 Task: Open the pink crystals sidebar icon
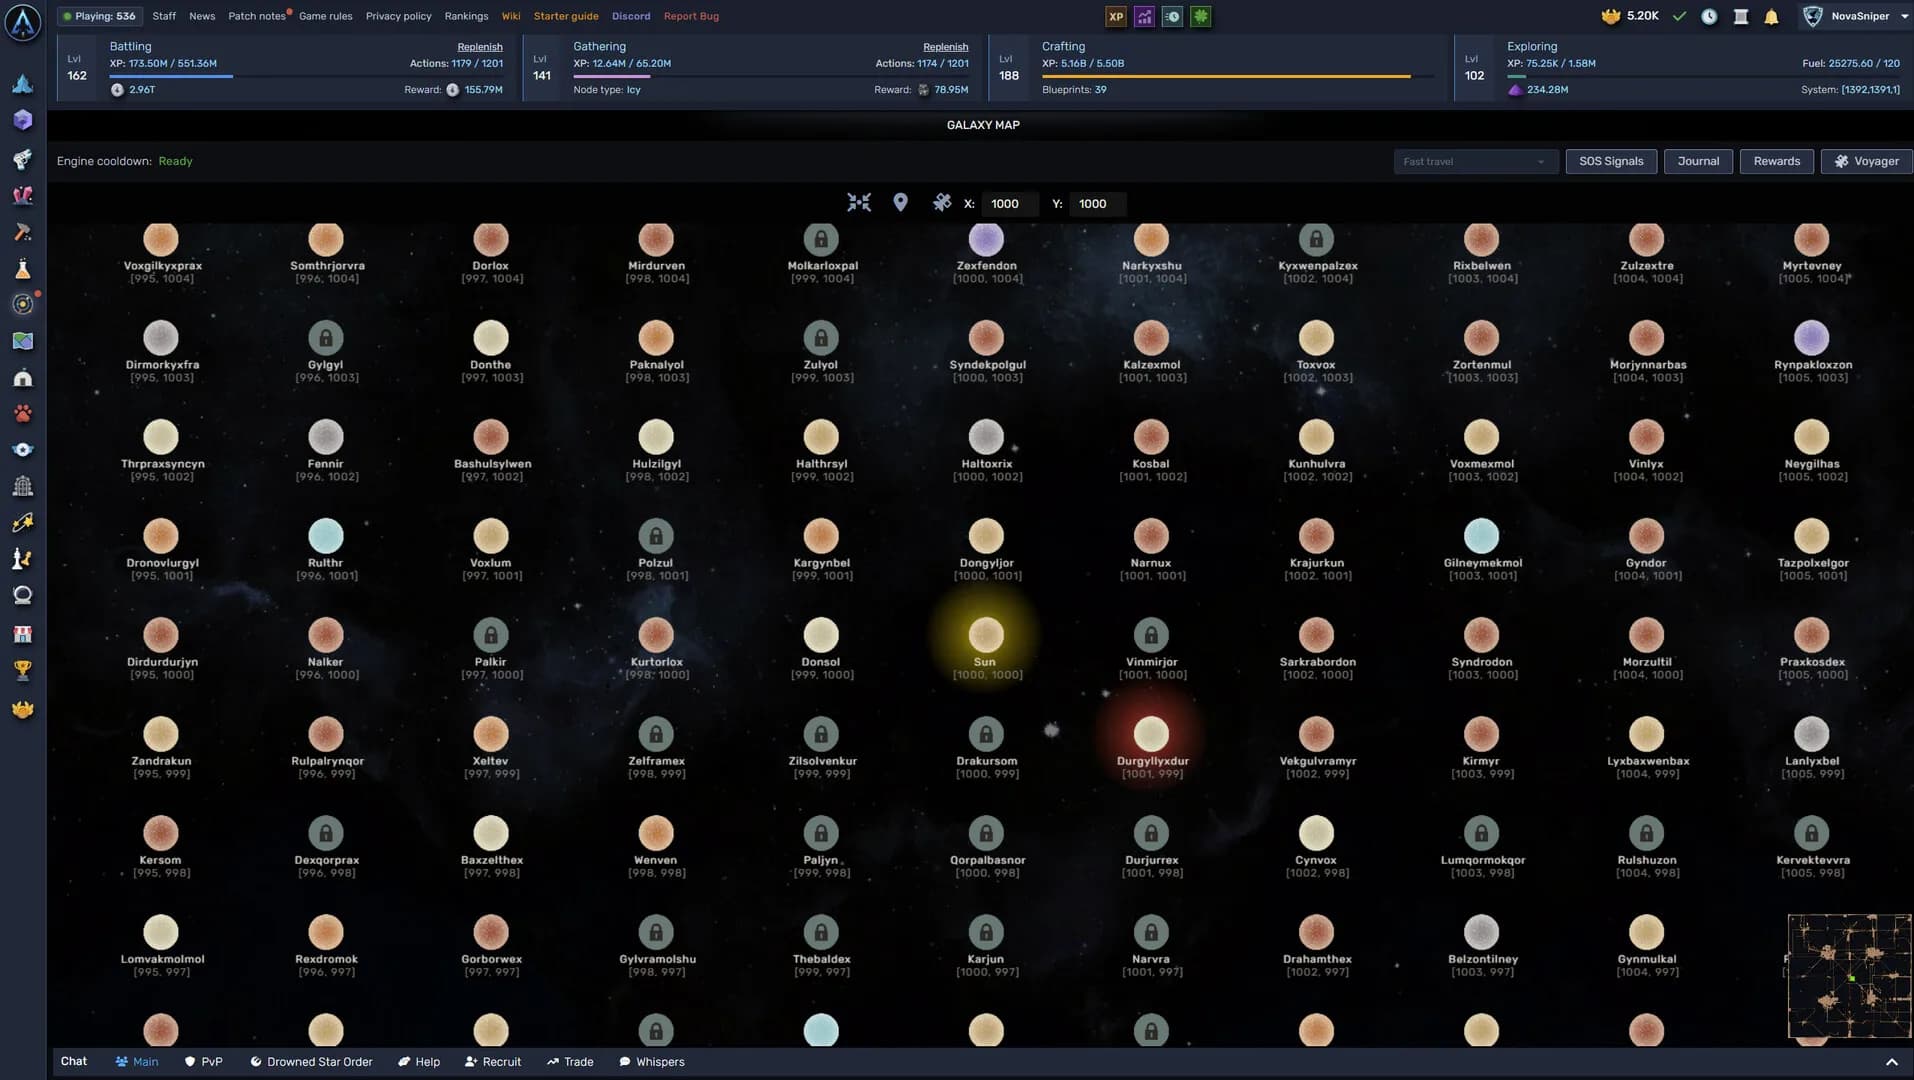(22, 195)
